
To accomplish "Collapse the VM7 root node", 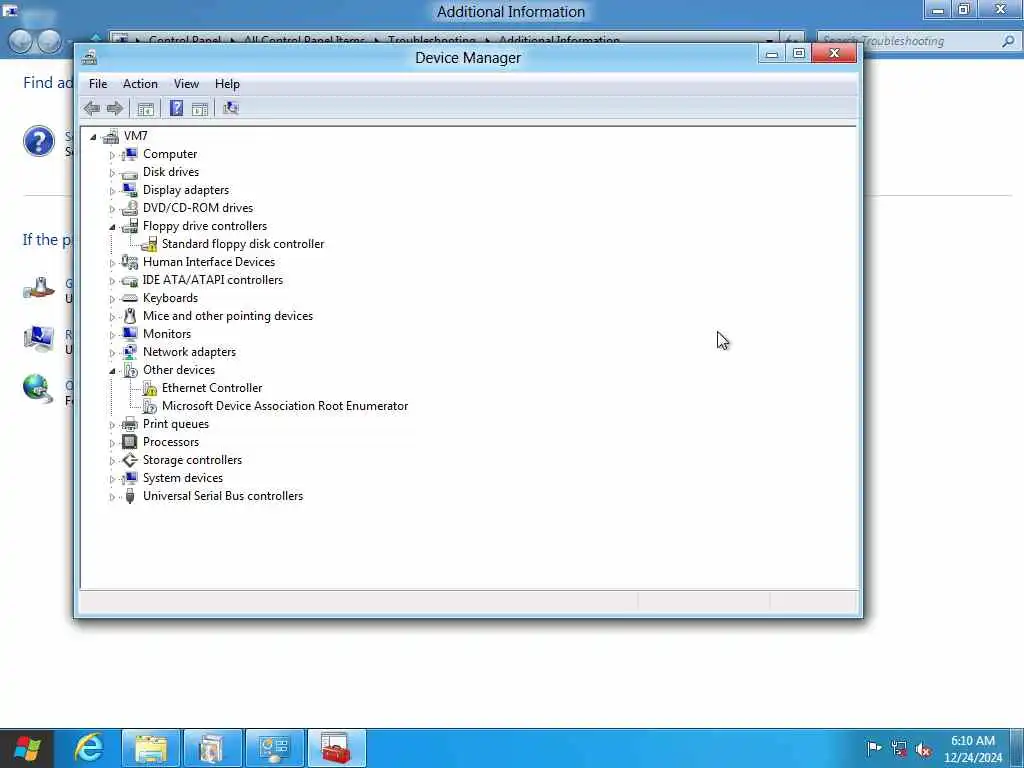I will point(93,137).
